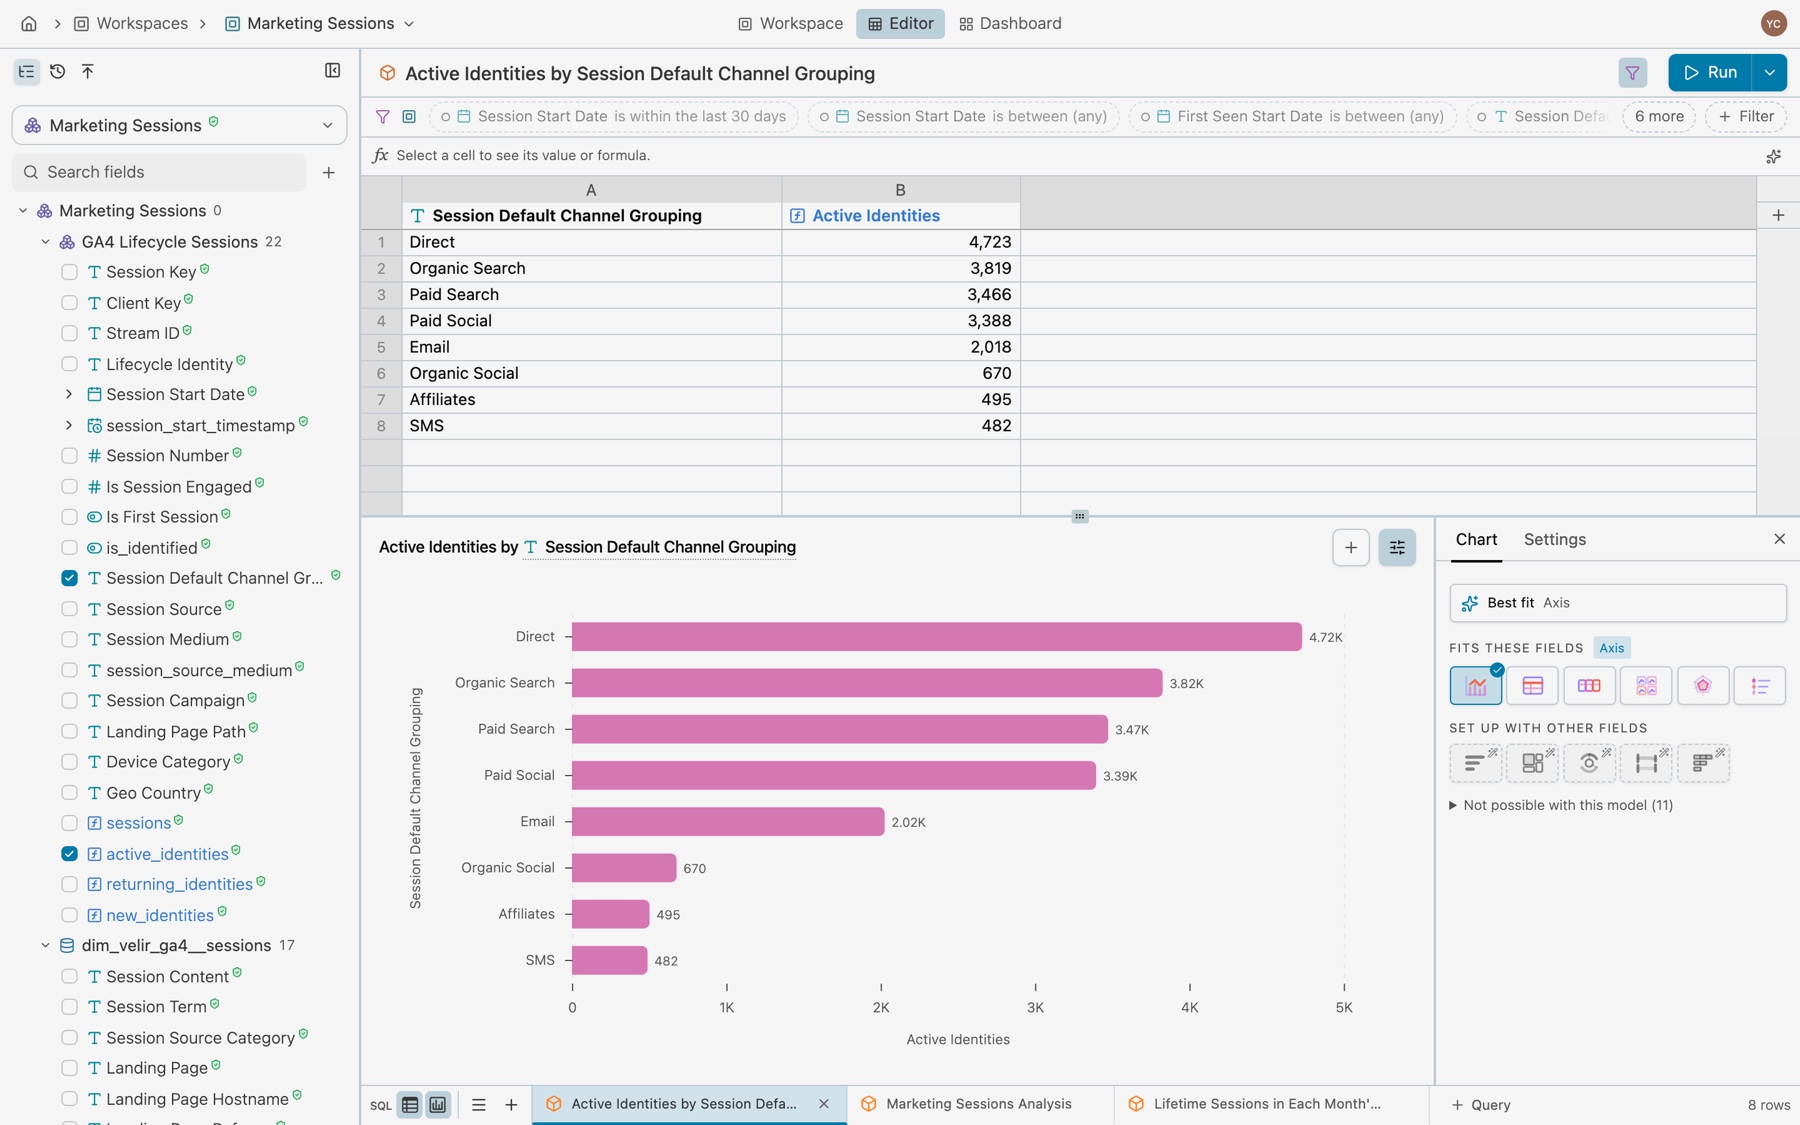Check the Geo Country field checkbox
This screenshot has height=1125, width=1800.
[x=69, y=792]
